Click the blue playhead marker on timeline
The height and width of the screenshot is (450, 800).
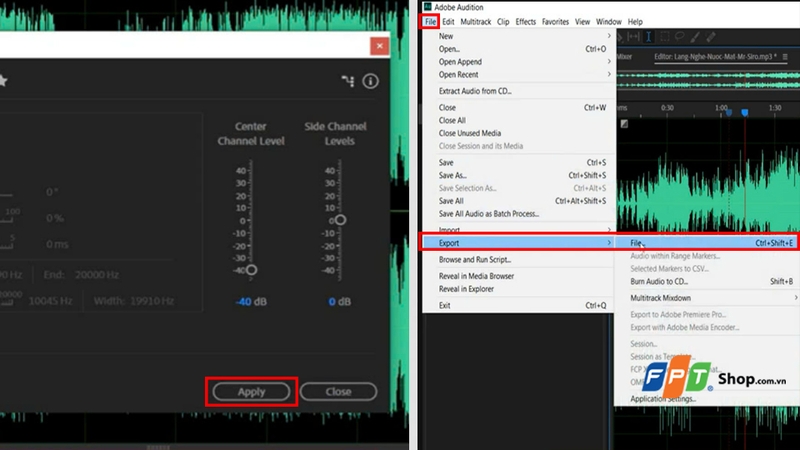coord(745,113)
